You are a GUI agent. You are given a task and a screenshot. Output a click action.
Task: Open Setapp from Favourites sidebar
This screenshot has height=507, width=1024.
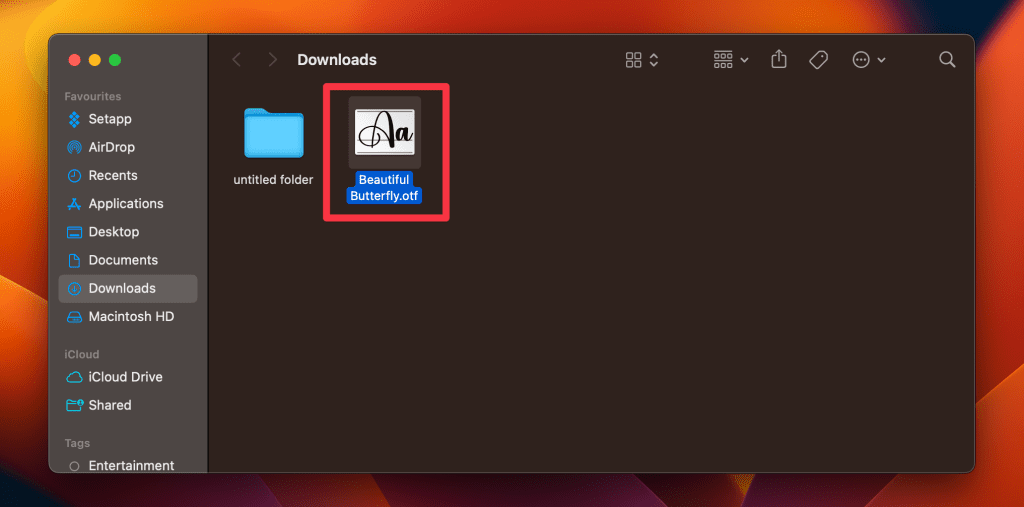[110, 119]
